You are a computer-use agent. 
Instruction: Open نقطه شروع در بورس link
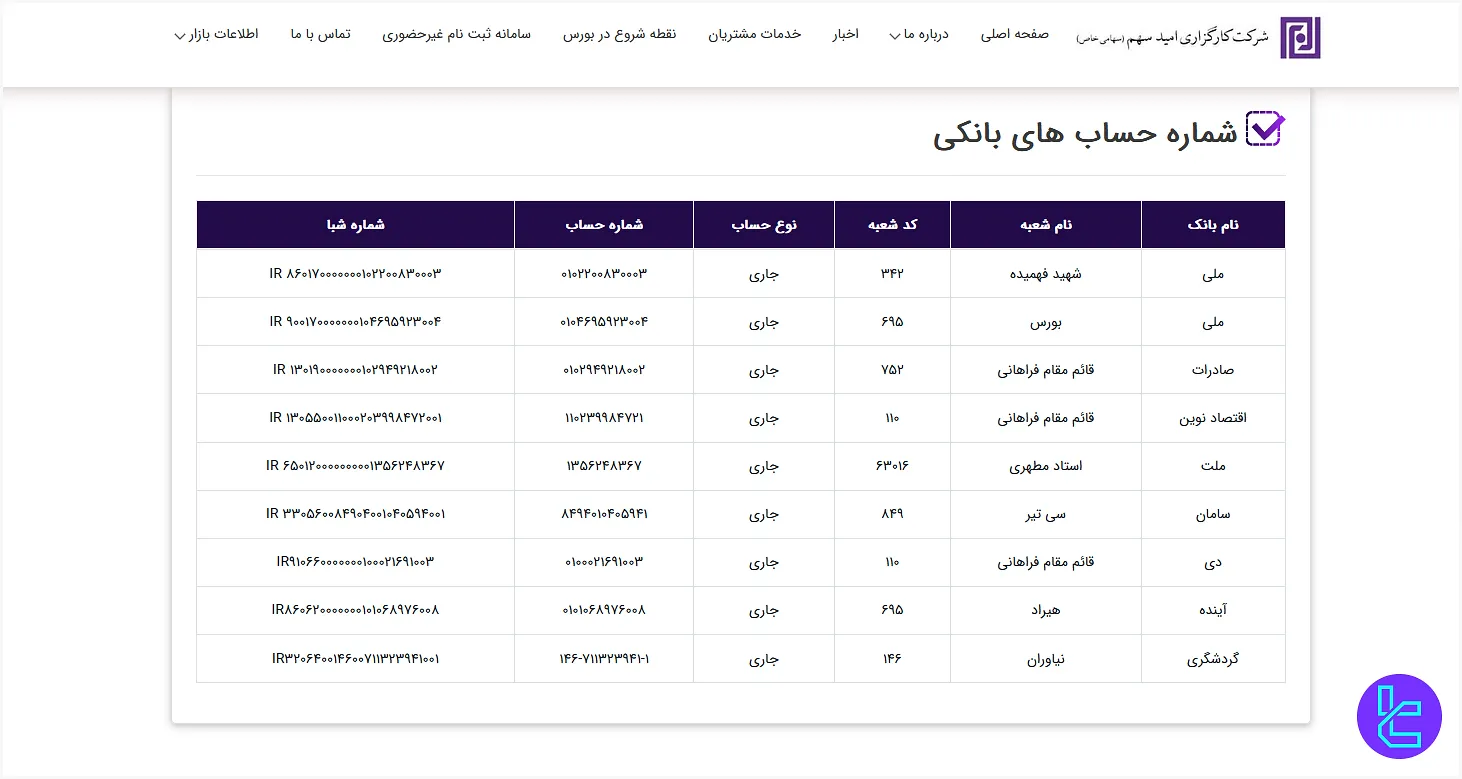[x=619, y=34]
